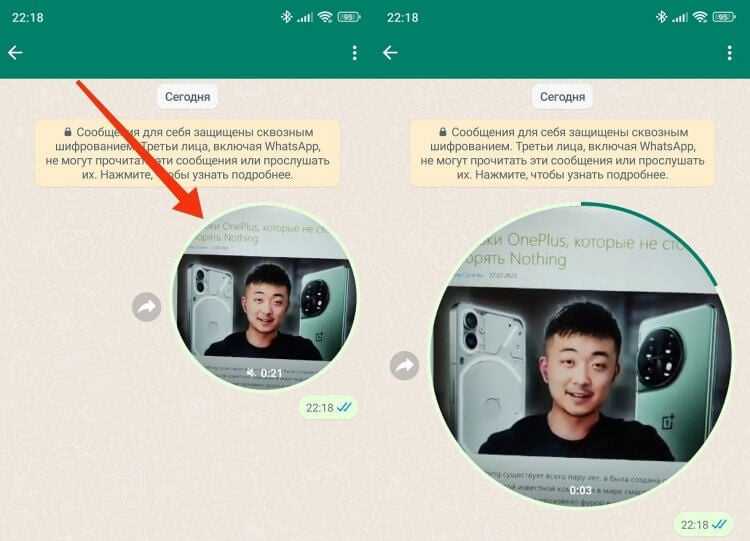The width and height of the screenshot is (750, 541).
Task: Play the small circular video with 0:21
Action: coord(264,297)
